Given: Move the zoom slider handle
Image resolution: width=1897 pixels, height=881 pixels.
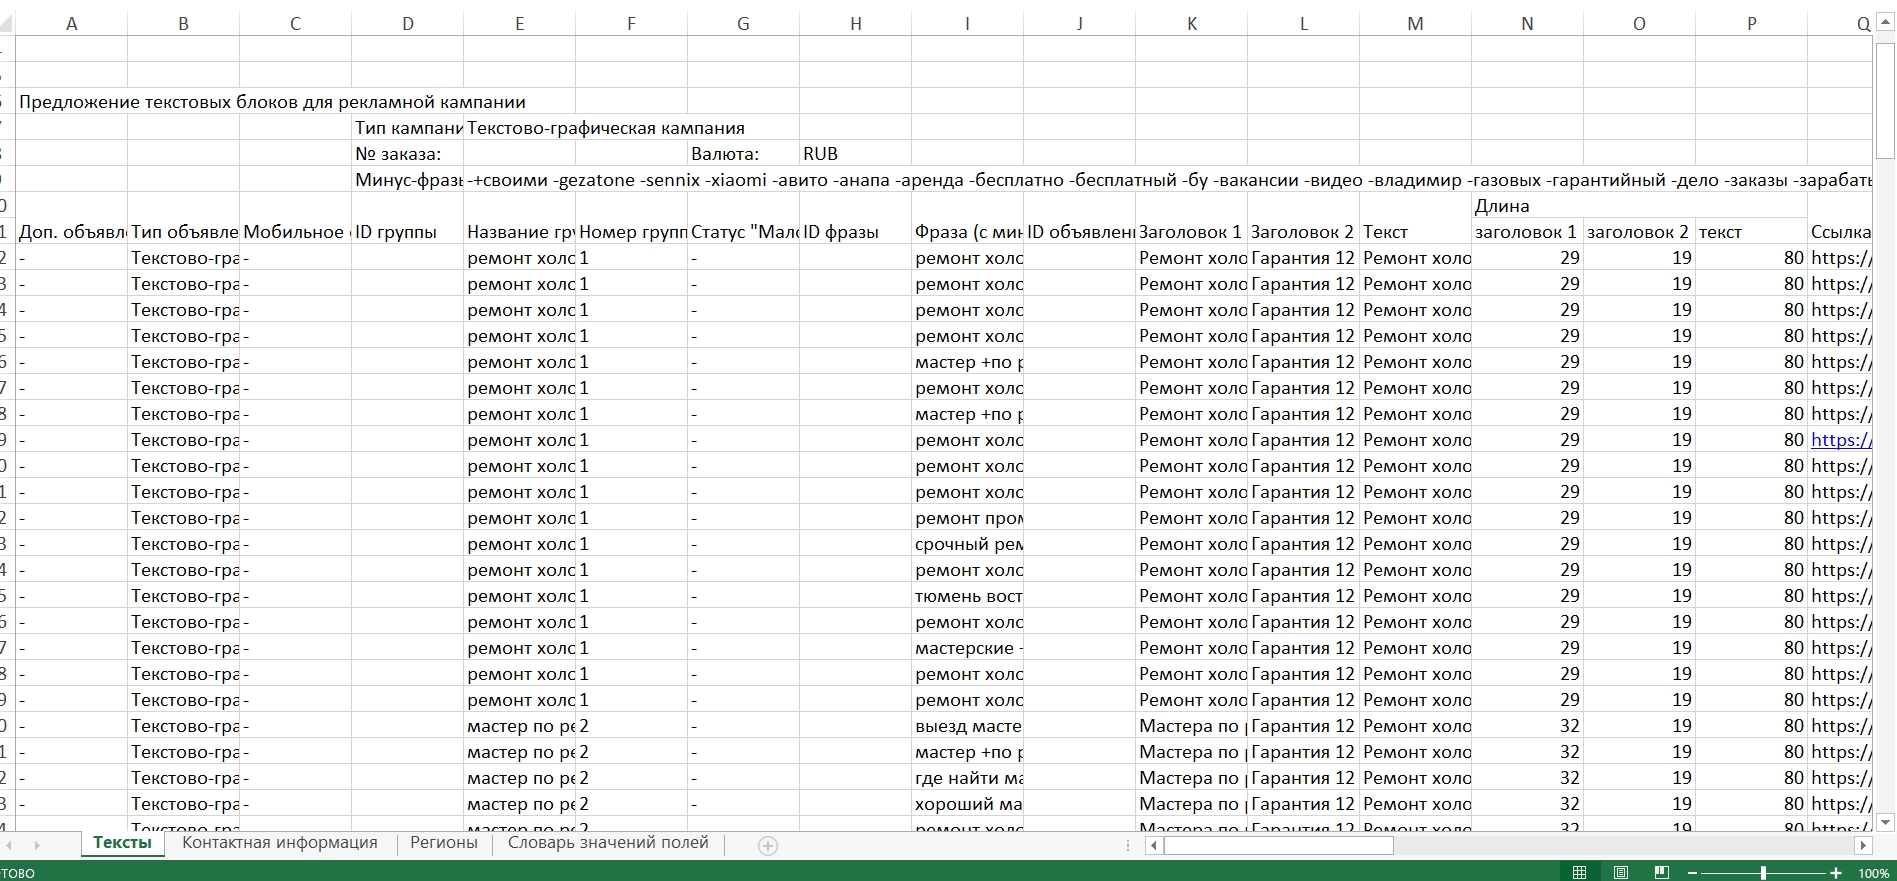Looking at the screenshot, I should tap(1764, 873).
